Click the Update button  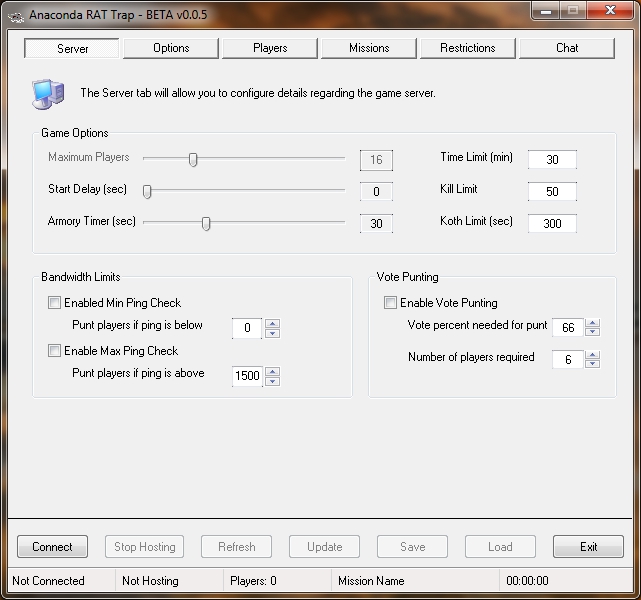[x=325, y=546]
